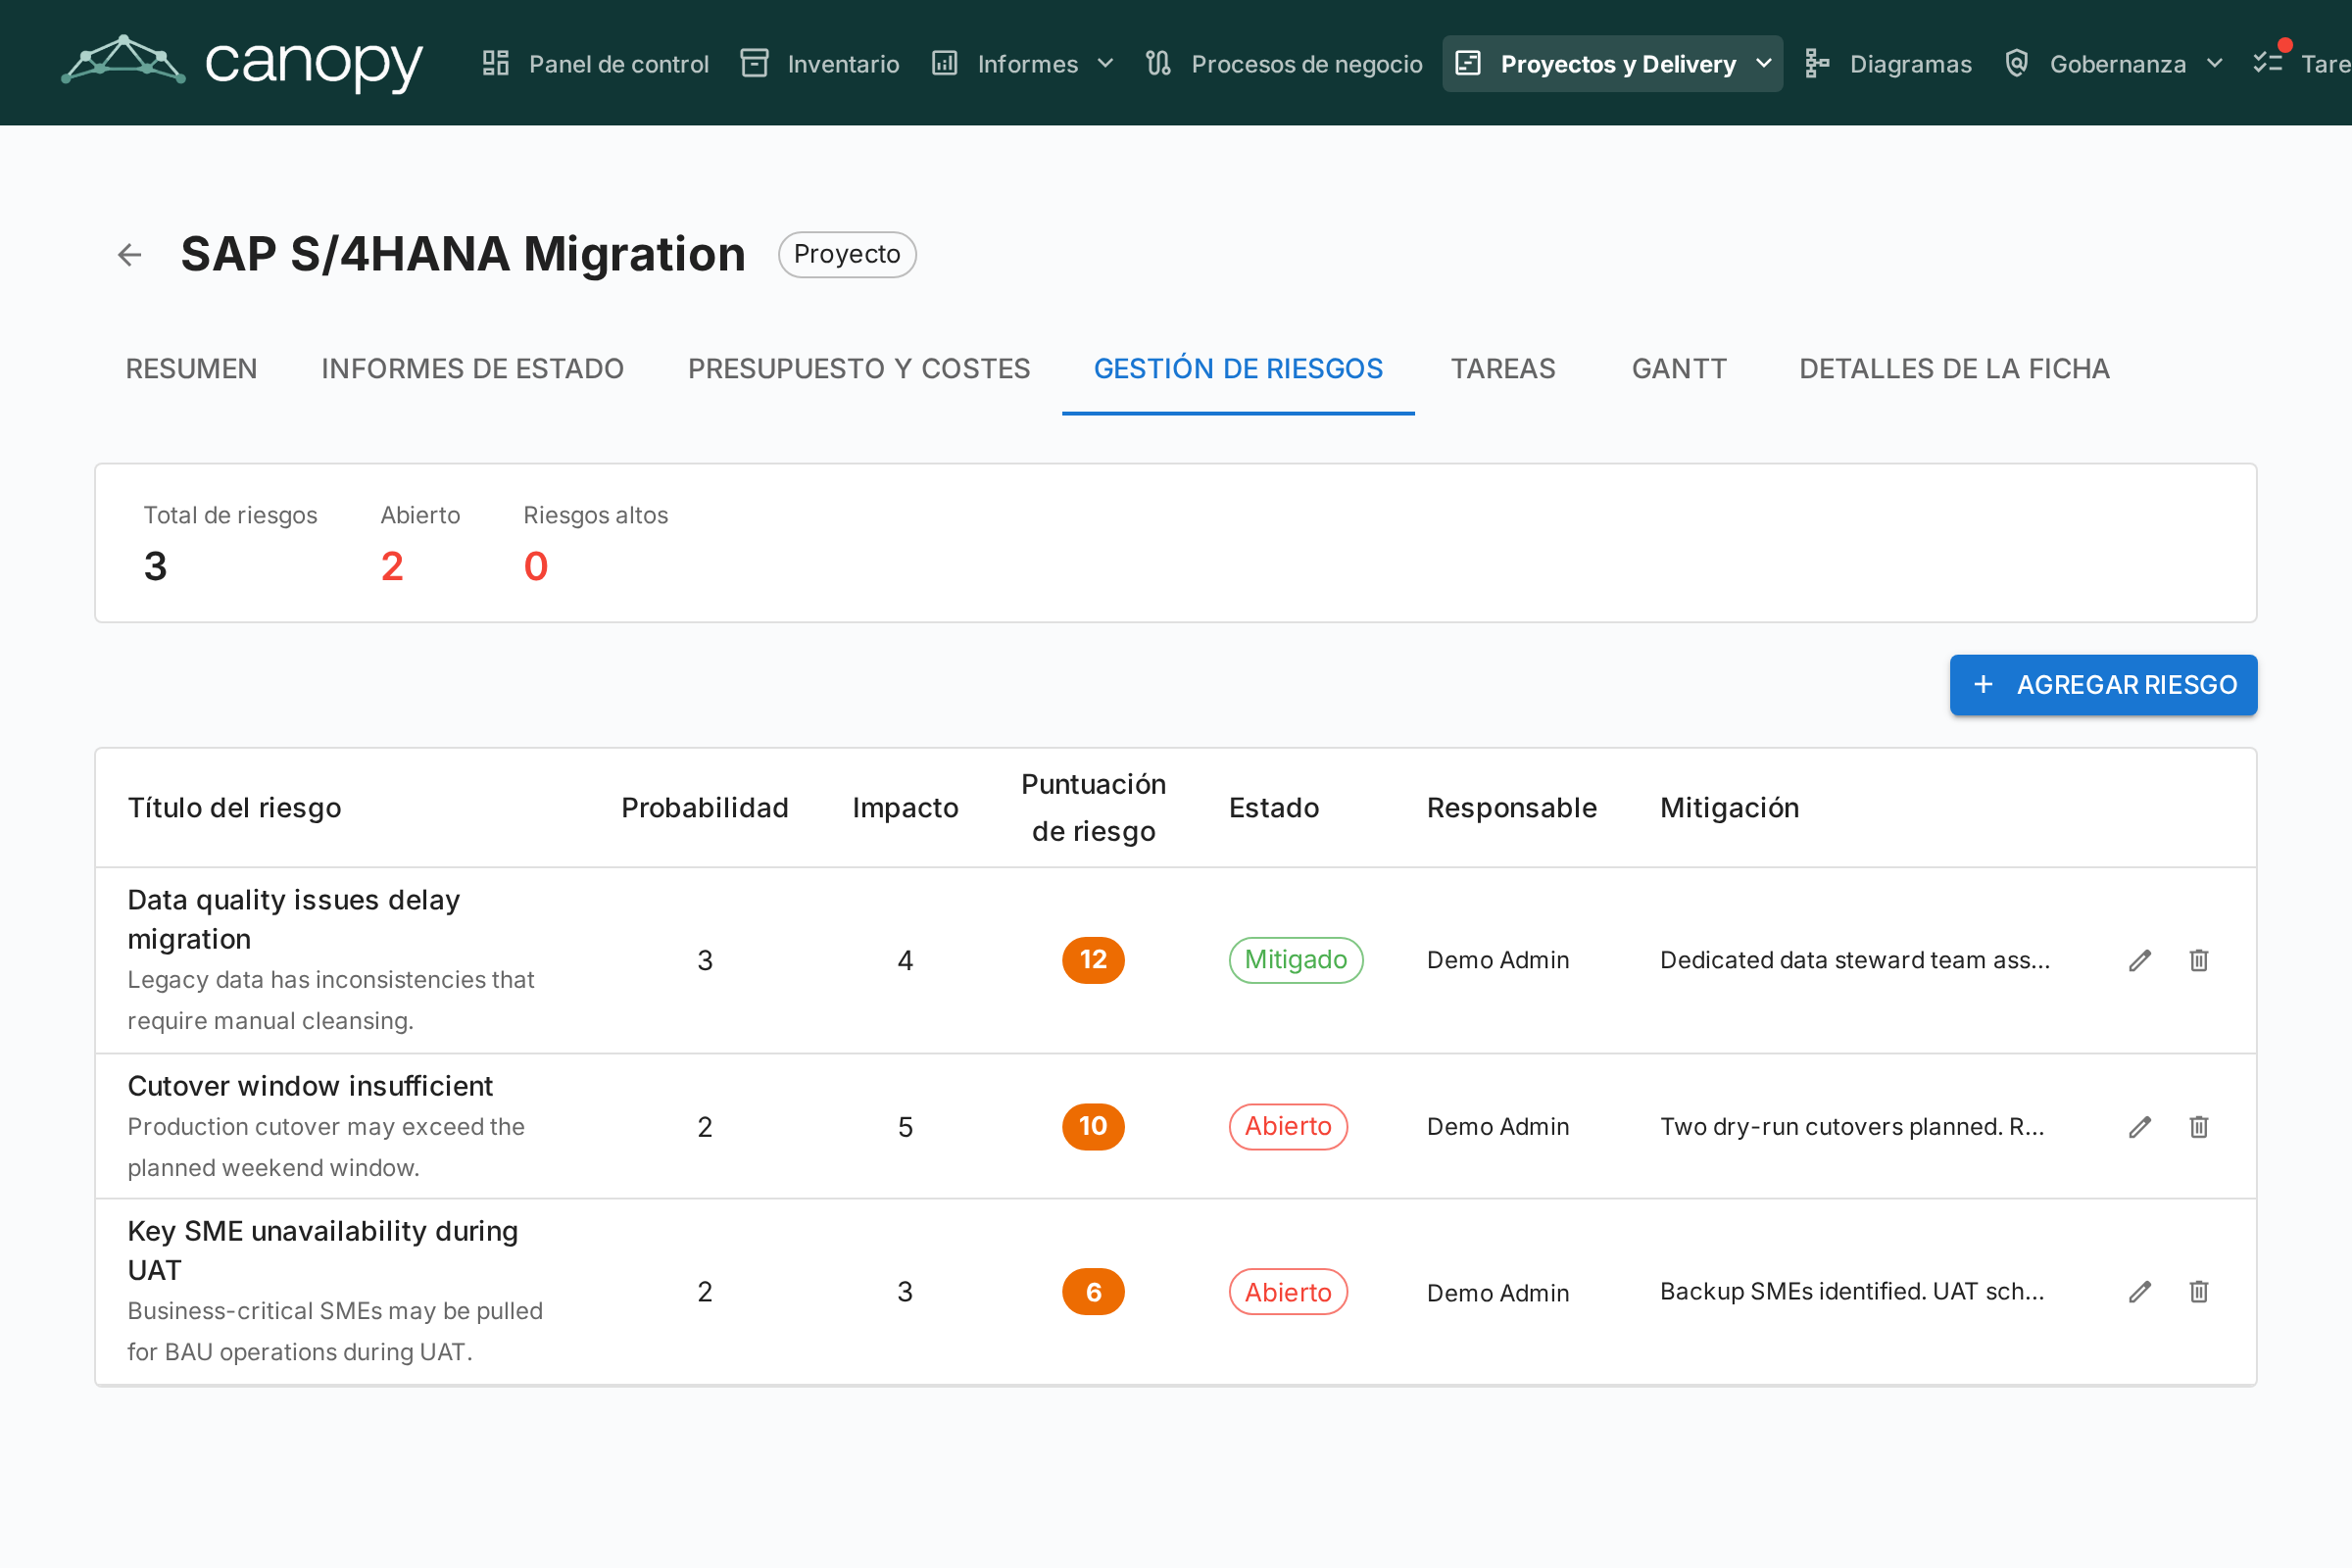
Task: Click 'Two dry-run cutovers planned' mitigation text
Action: pos(1852,1127)
